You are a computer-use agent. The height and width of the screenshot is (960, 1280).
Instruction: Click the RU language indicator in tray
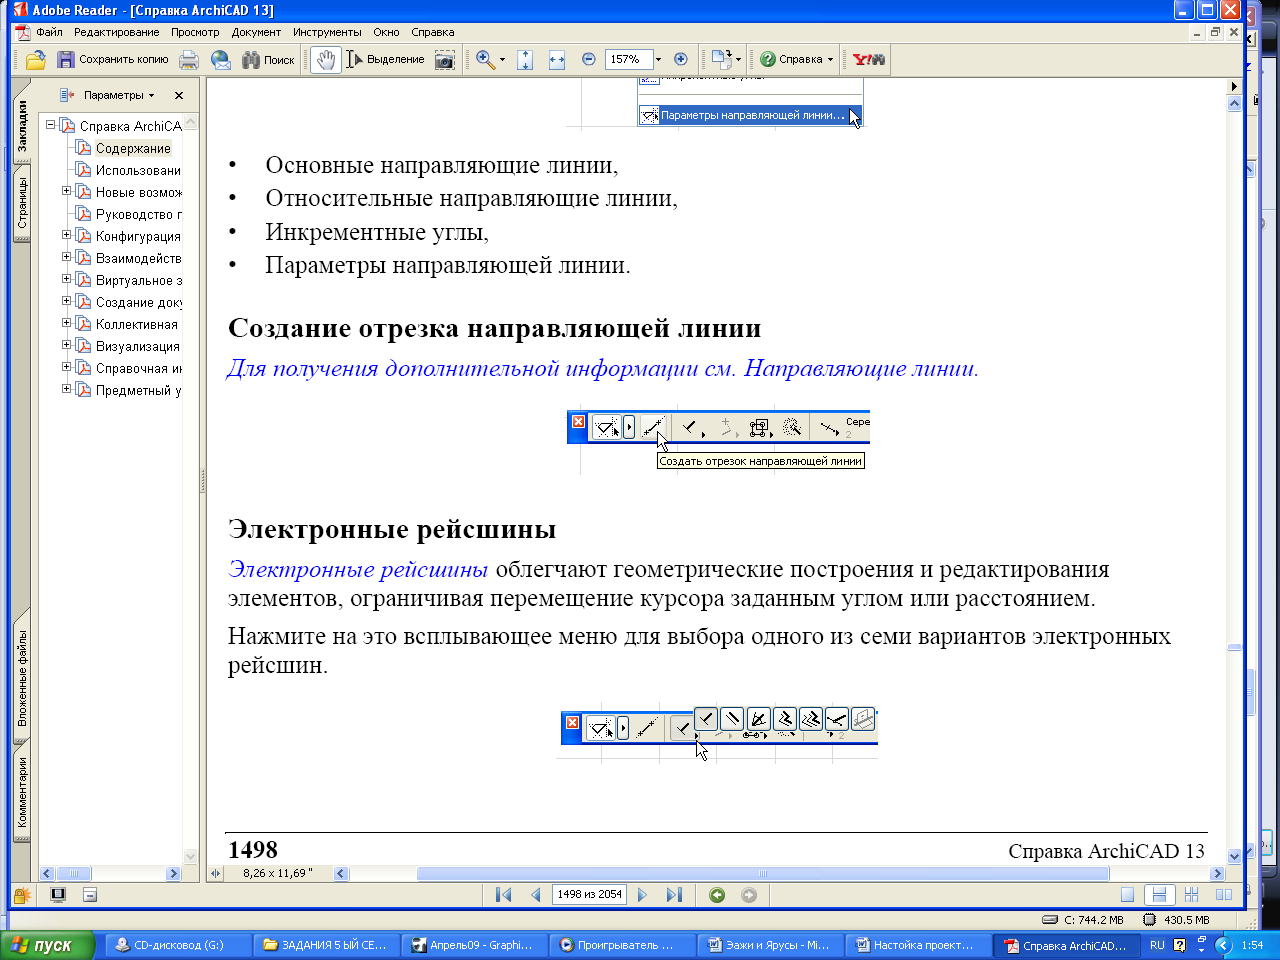click(x=1157, y=945)
